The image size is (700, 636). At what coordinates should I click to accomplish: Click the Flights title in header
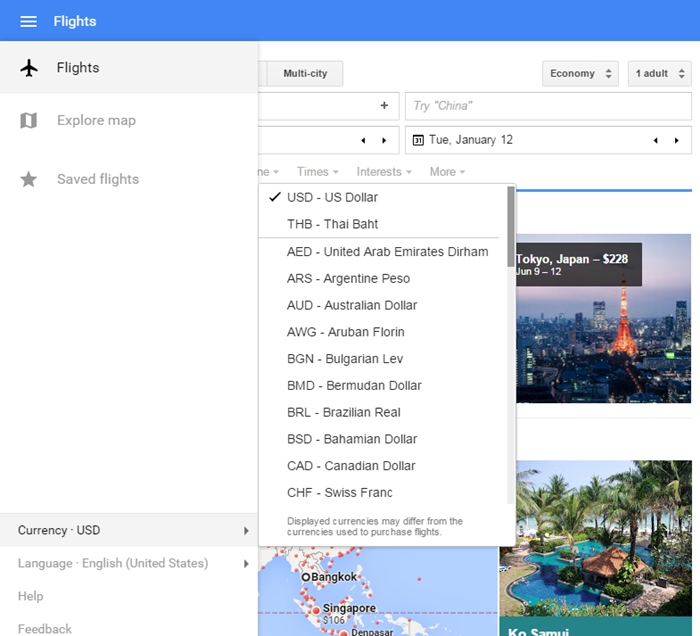click(x=75, y=21)
